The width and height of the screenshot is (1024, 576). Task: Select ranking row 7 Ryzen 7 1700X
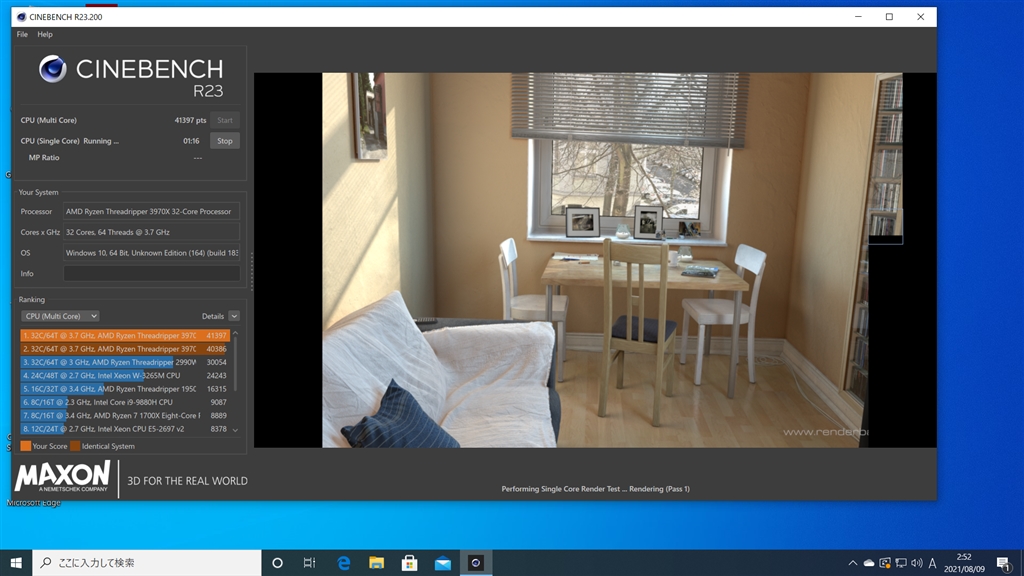click(x=125, y=415)
